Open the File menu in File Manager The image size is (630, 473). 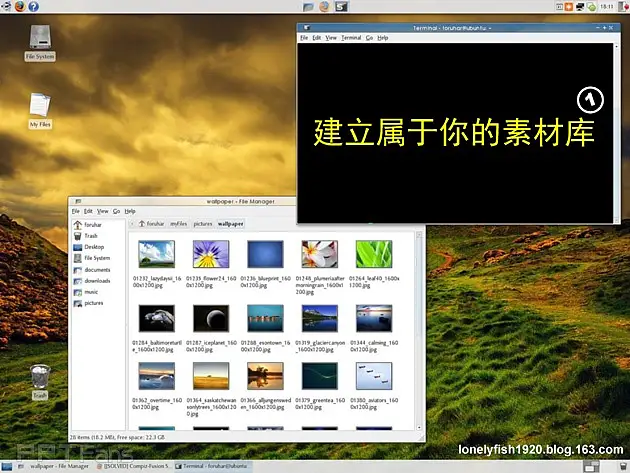click(x=75, y=211)
